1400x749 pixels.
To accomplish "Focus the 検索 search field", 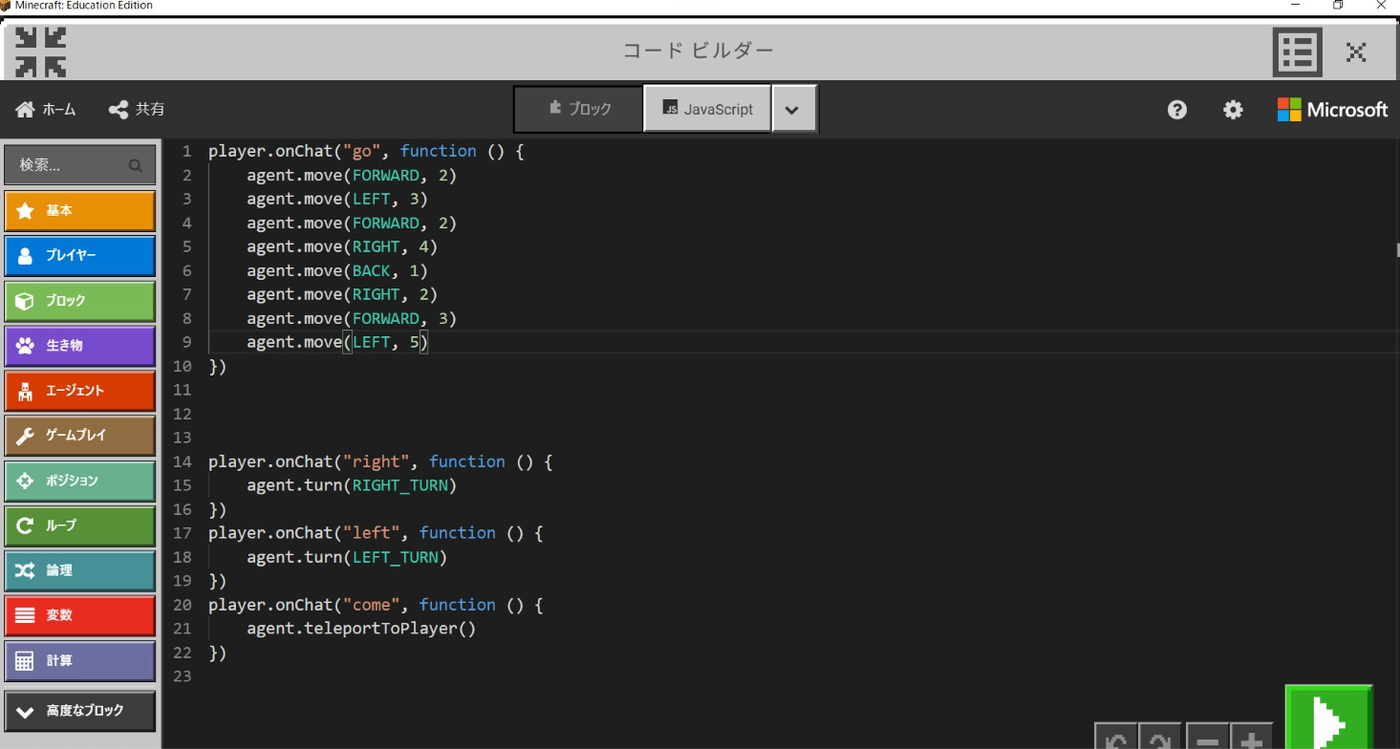I will (x=80, y=165).
